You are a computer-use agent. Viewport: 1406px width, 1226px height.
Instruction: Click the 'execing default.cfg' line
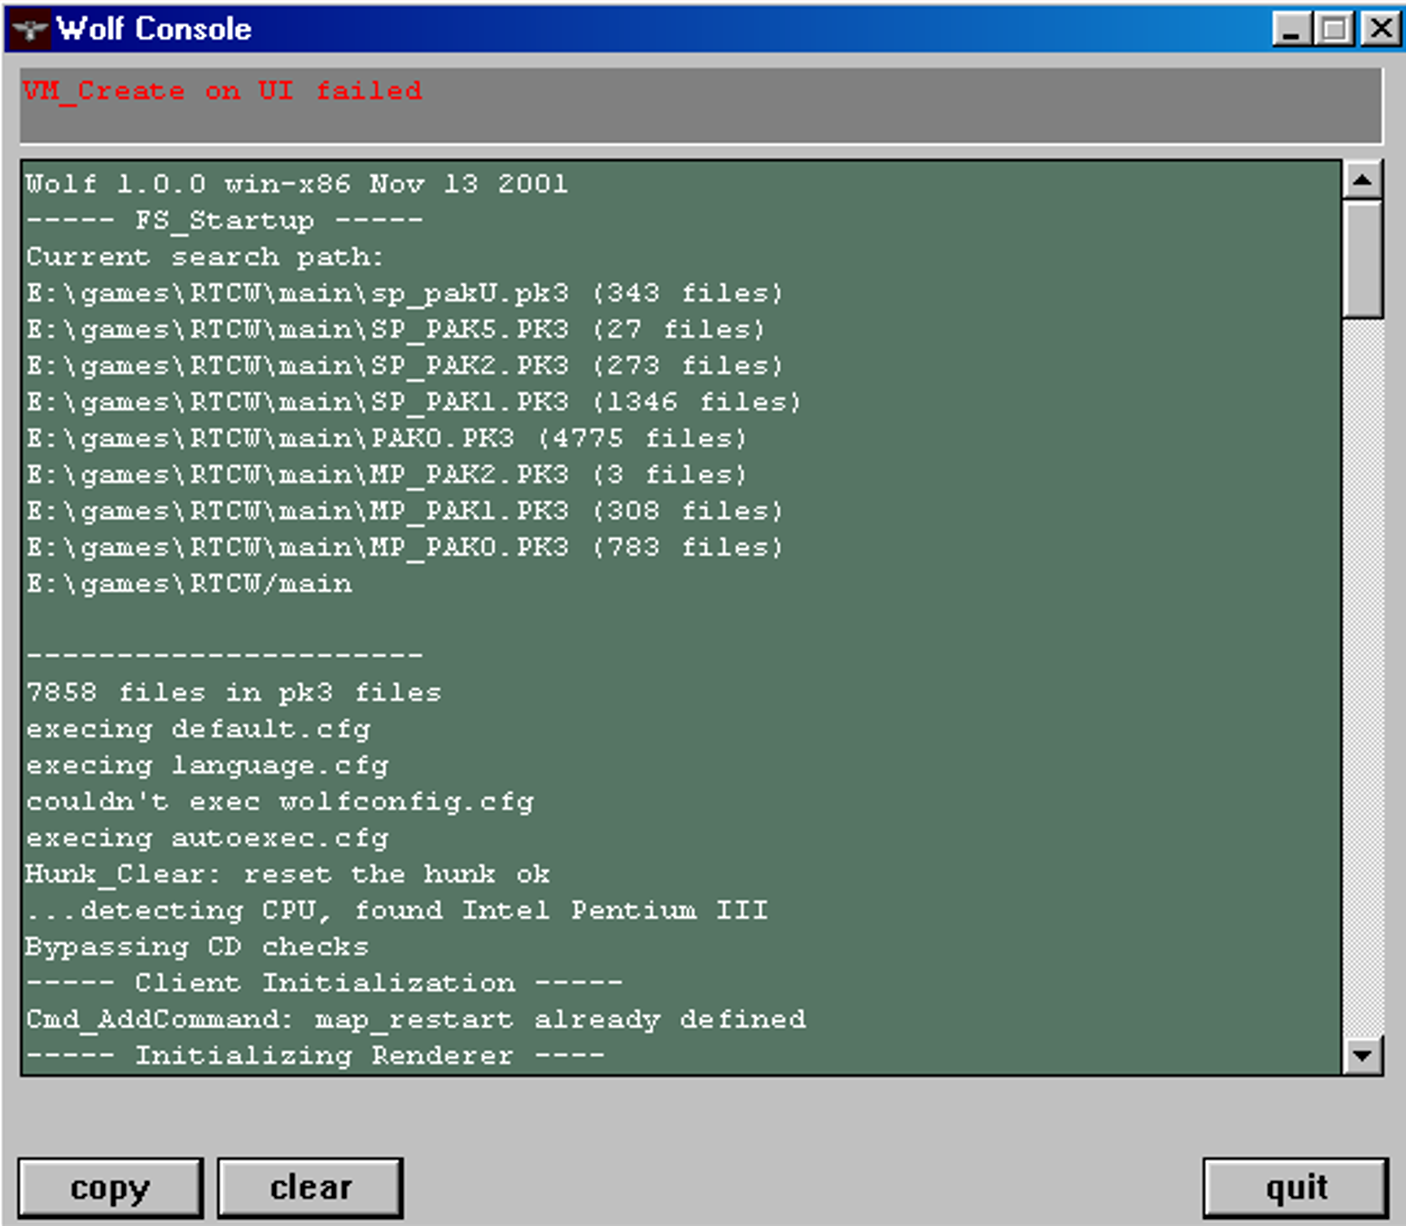coord(198,729)
